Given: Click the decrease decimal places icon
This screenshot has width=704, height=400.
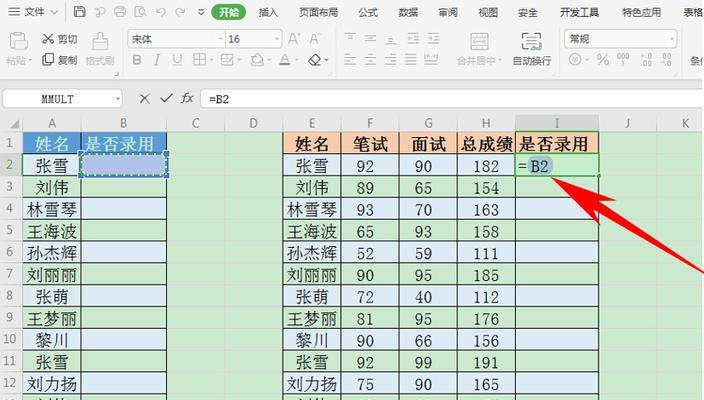Looking at the screenshot, I should (x=667, y=59).
